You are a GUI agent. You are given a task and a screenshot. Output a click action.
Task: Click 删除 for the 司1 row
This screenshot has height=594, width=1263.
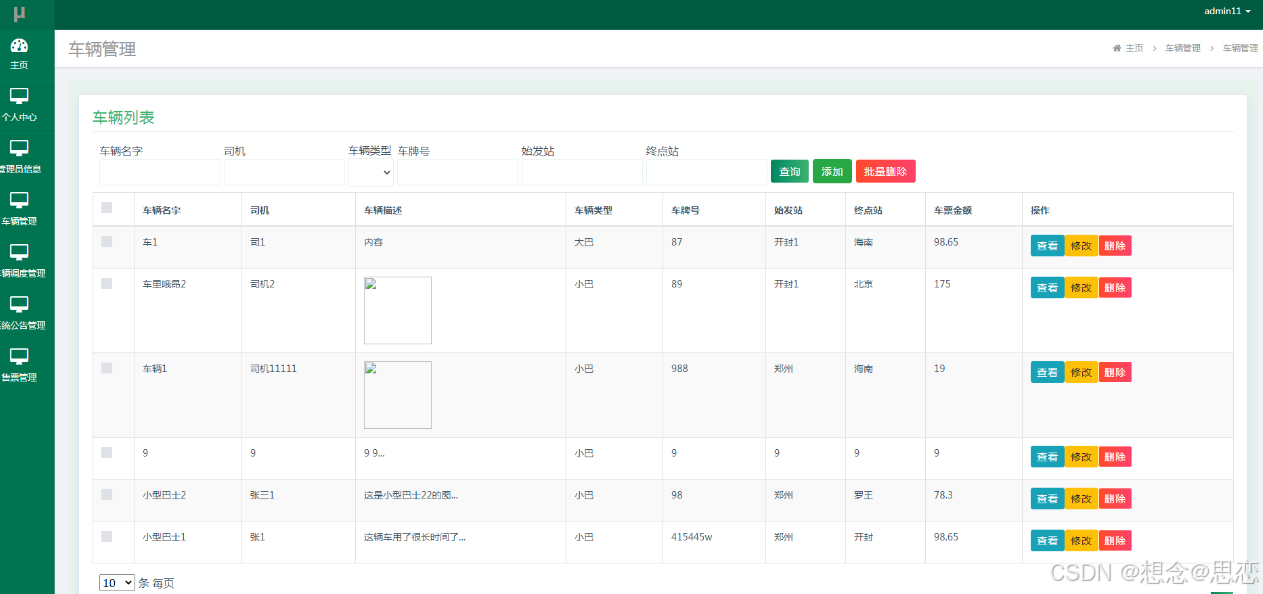click(x=1115, y=245)
